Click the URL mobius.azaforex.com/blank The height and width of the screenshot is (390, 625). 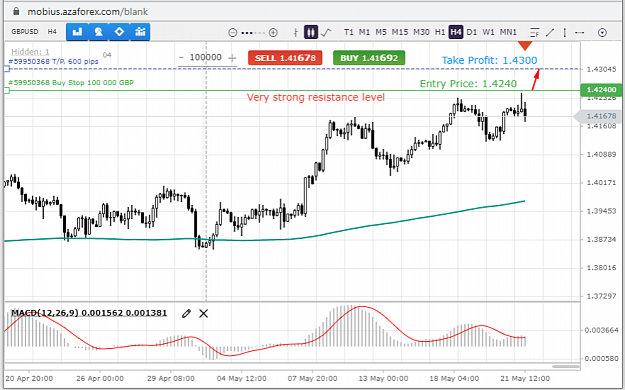point(88,12)
